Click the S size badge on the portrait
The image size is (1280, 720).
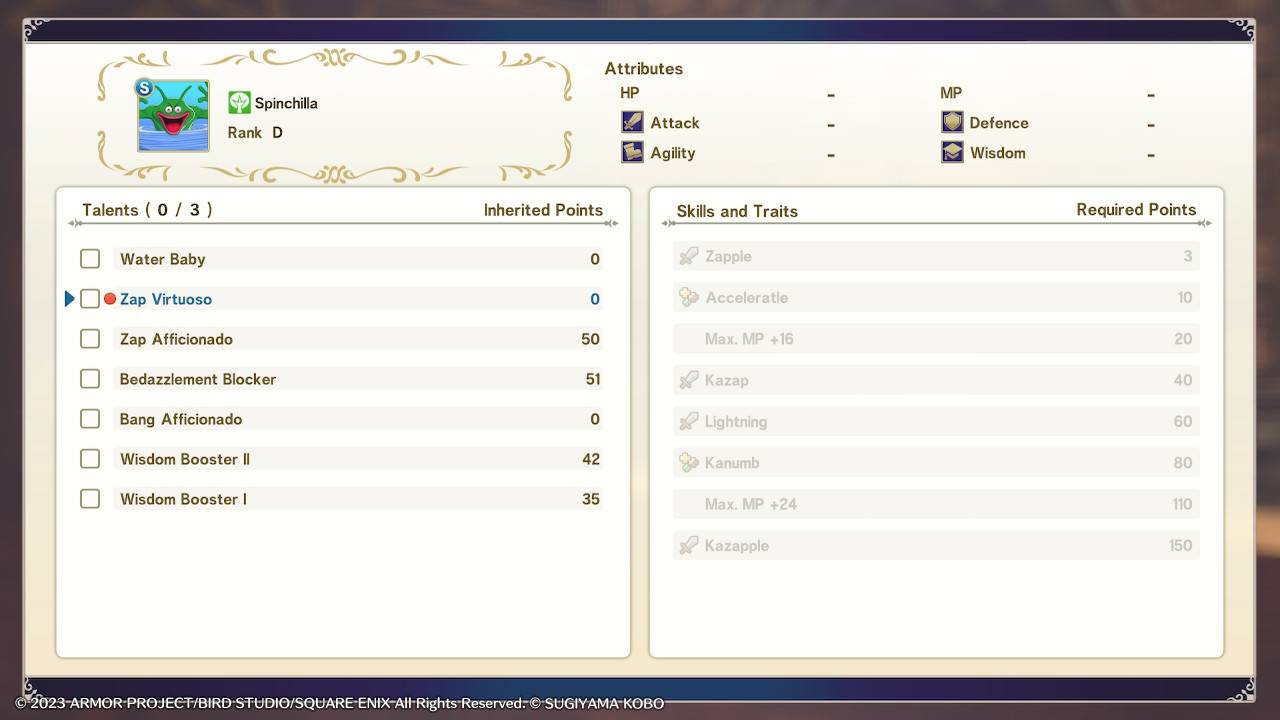pyautogui.click(x=144, y=87)
